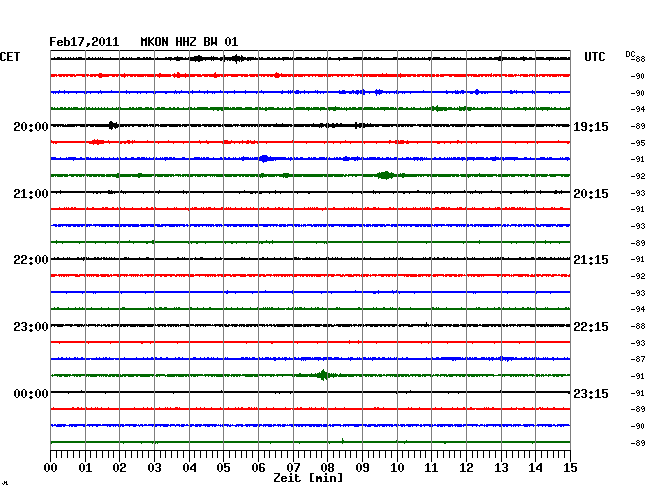Select the red burst near minute 01 below 20:00 trace
The height and width of the screenshot is (494, 650).
point(97,142)
